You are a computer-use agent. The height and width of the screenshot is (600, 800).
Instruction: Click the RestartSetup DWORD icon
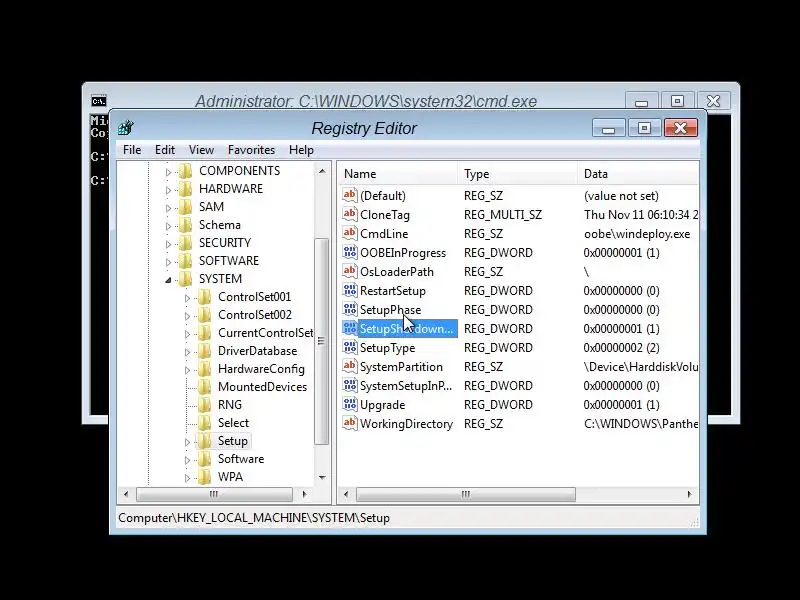349,290
